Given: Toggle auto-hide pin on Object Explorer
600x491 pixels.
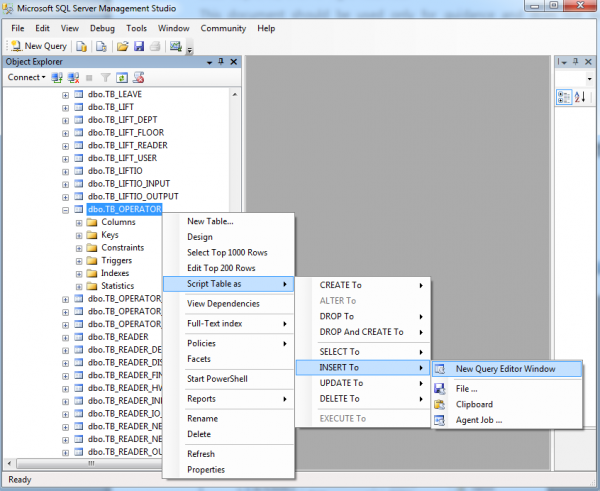Looking at the screenshot, I should point(221,62).
